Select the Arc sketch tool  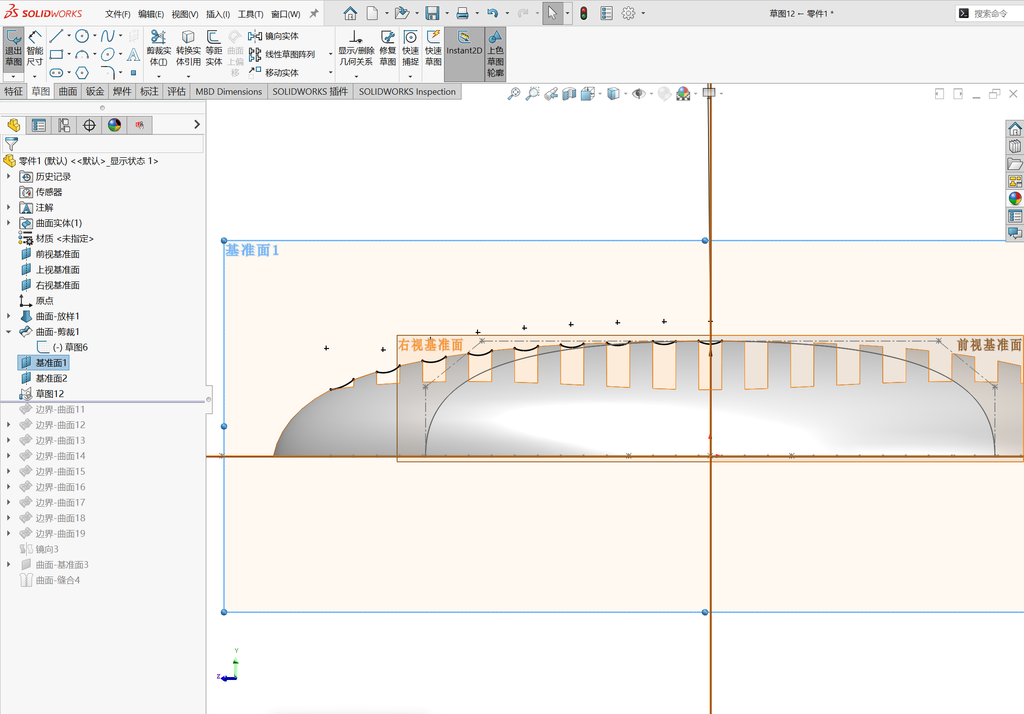coord(82,54)
